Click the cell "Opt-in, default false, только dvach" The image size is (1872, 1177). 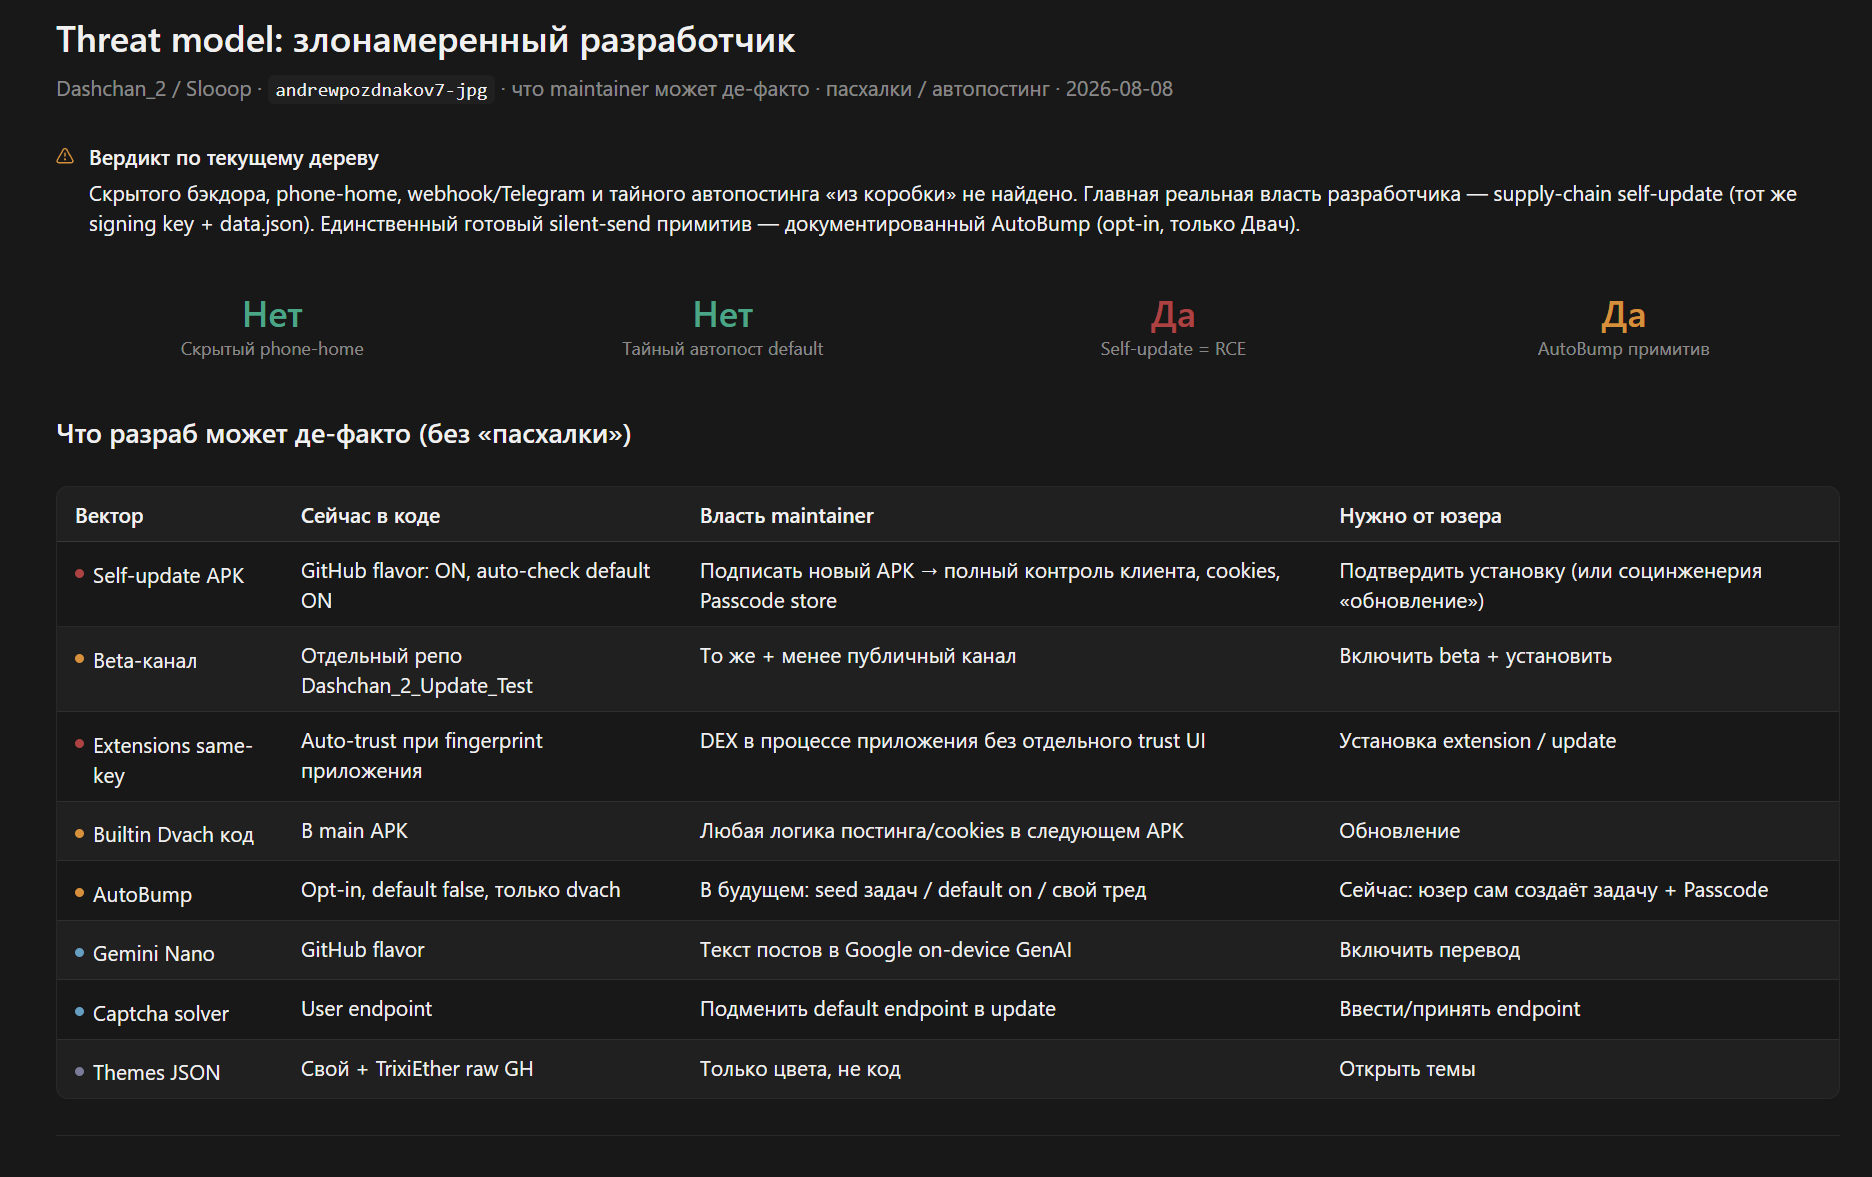click(461, 890)
